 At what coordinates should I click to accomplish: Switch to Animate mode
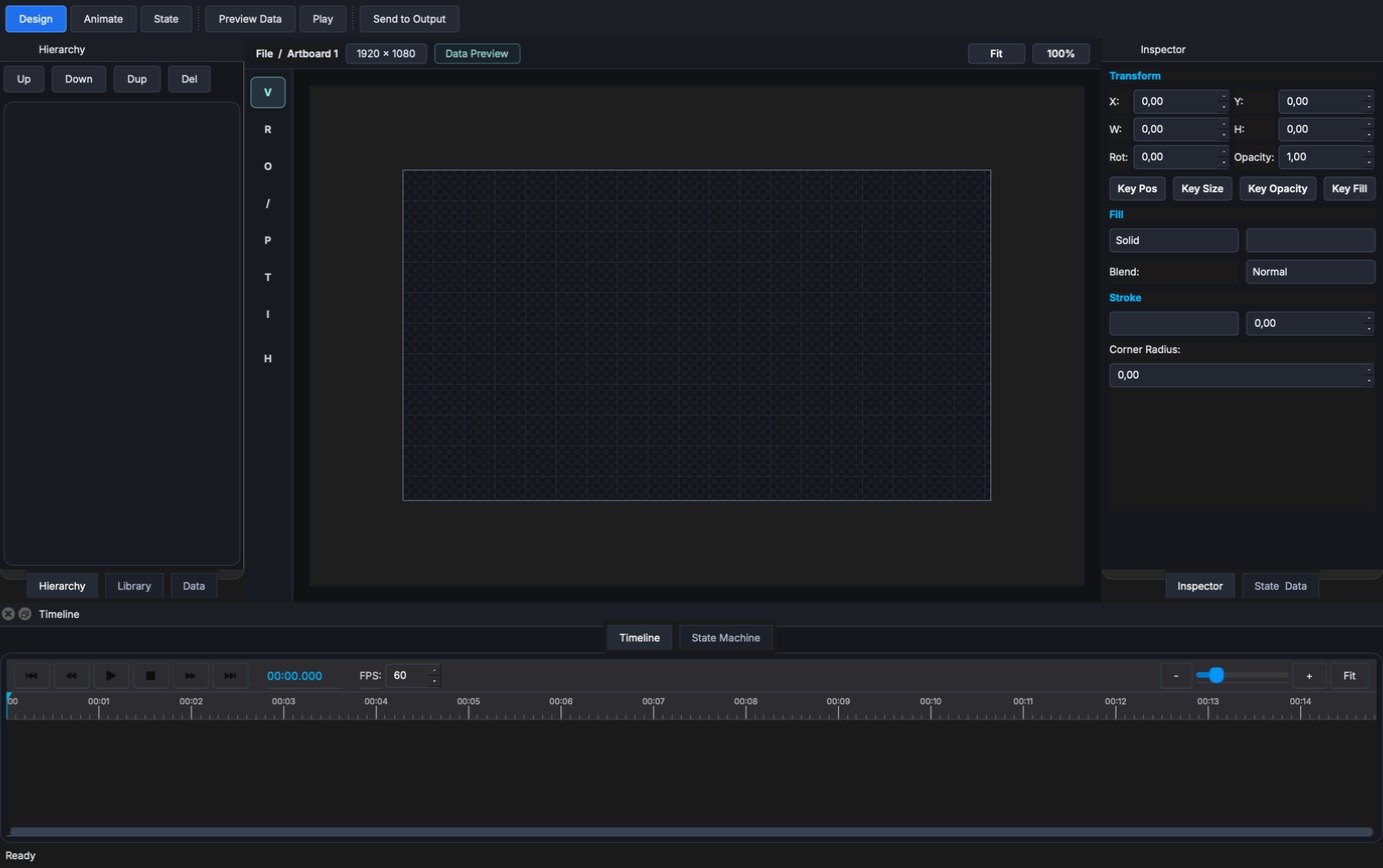click(103, 19)
